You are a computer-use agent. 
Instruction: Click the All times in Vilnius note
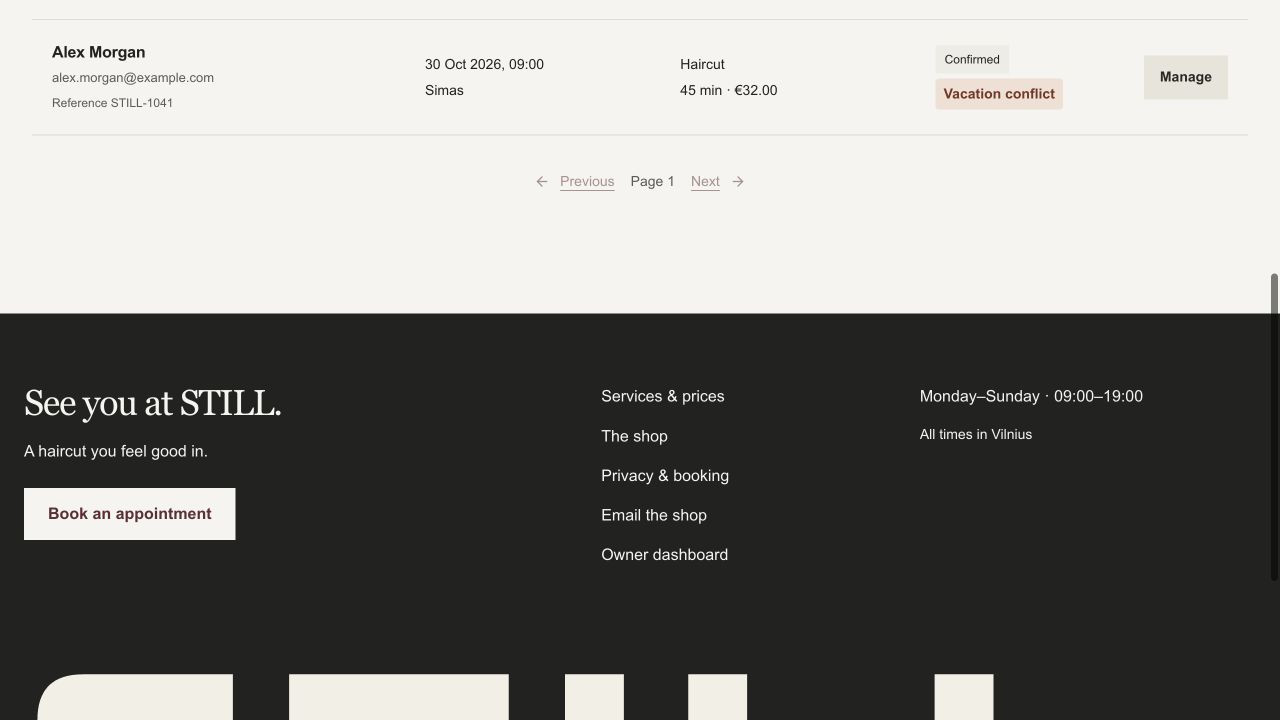pyautogui.click(x=976, y=434)
